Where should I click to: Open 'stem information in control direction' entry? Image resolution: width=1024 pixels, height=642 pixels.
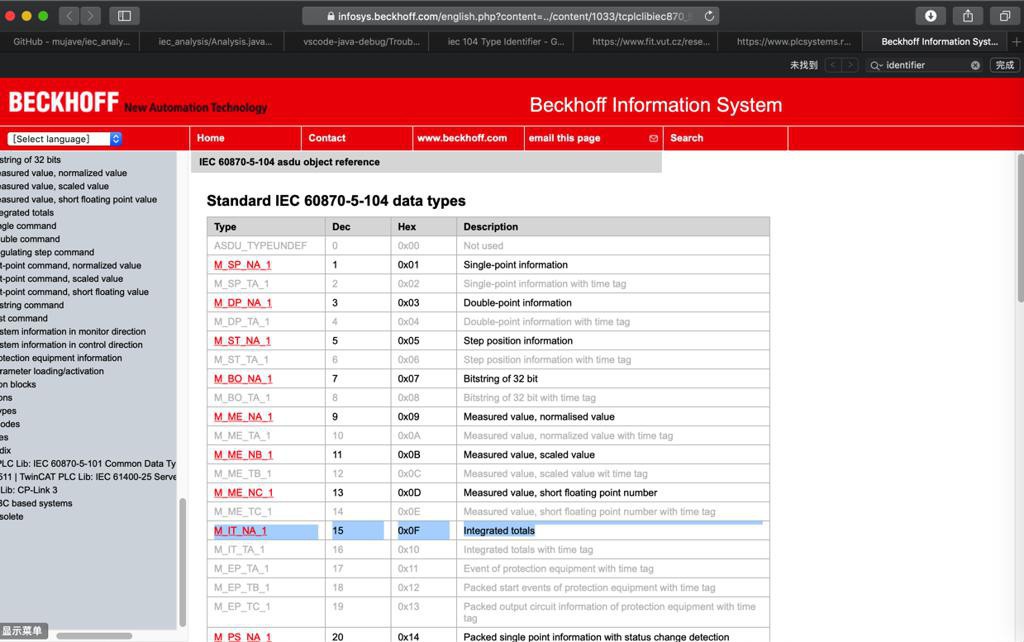(x=71, y=344)
